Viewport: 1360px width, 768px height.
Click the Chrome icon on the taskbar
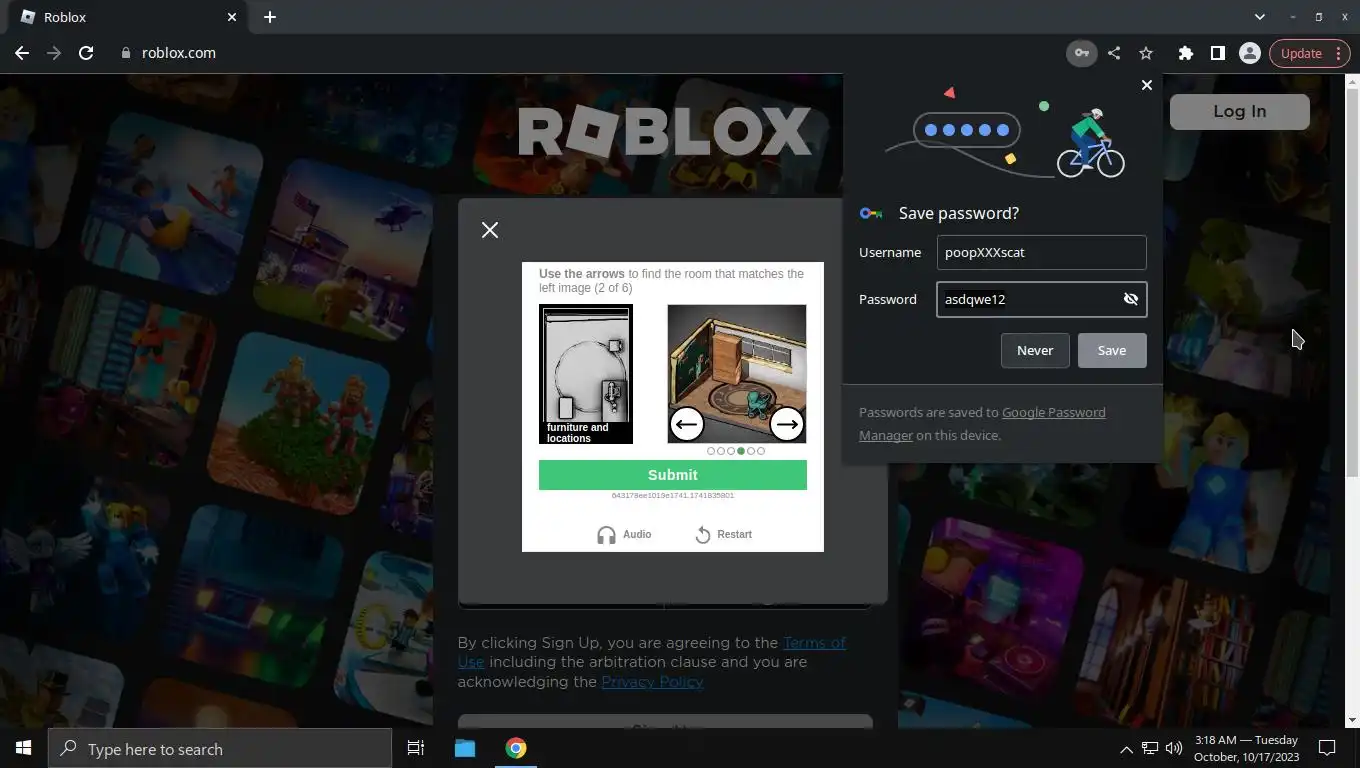516,748
